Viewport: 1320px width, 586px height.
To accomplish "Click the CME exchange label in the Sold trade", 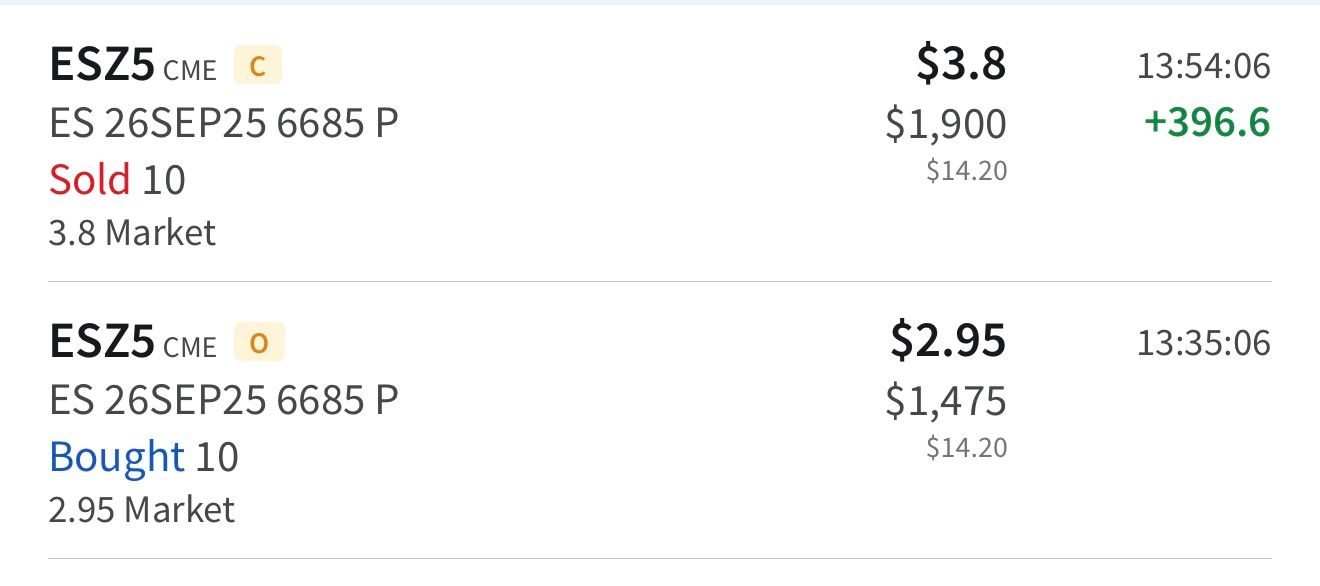I will pyautogui.click(x=189, y=71).
